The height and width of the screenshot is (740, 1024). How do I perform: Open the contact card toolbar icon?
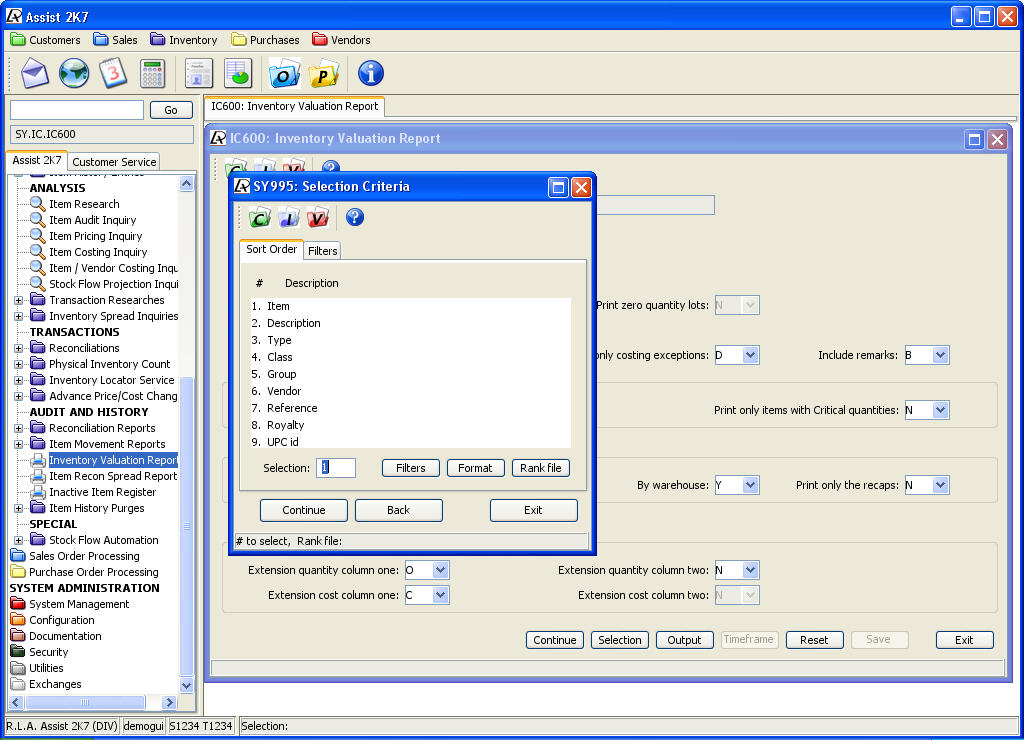(x=199, y=72)
